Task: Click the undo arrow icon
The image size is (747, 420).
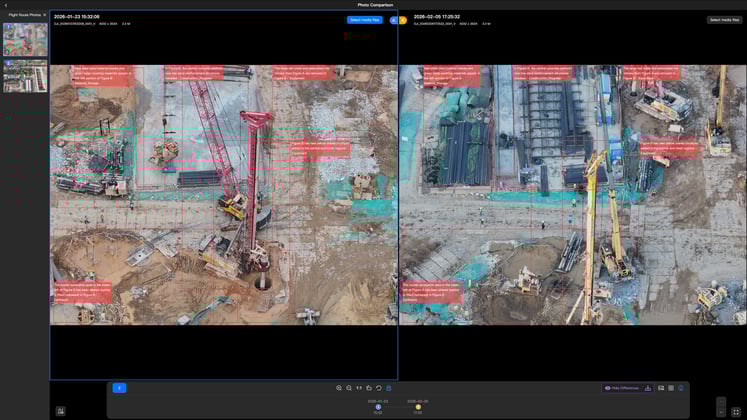Action: 379,388
